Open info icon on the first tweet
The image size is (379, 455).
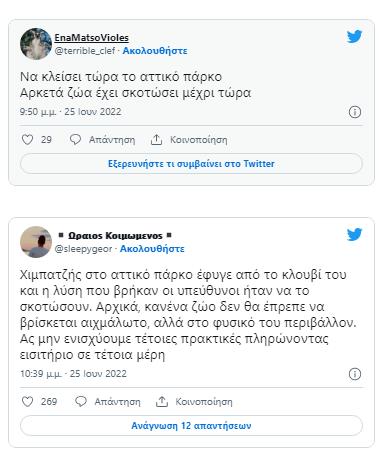[x=355, y=112]
